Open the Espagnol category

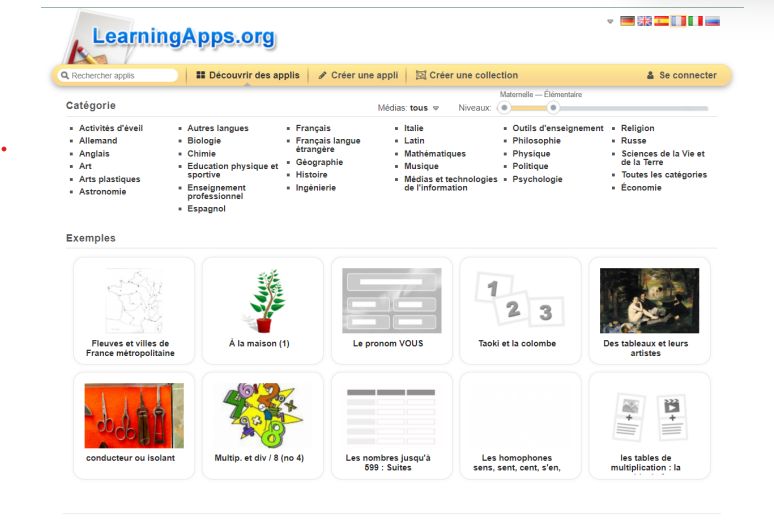click(x=206, y=208)
